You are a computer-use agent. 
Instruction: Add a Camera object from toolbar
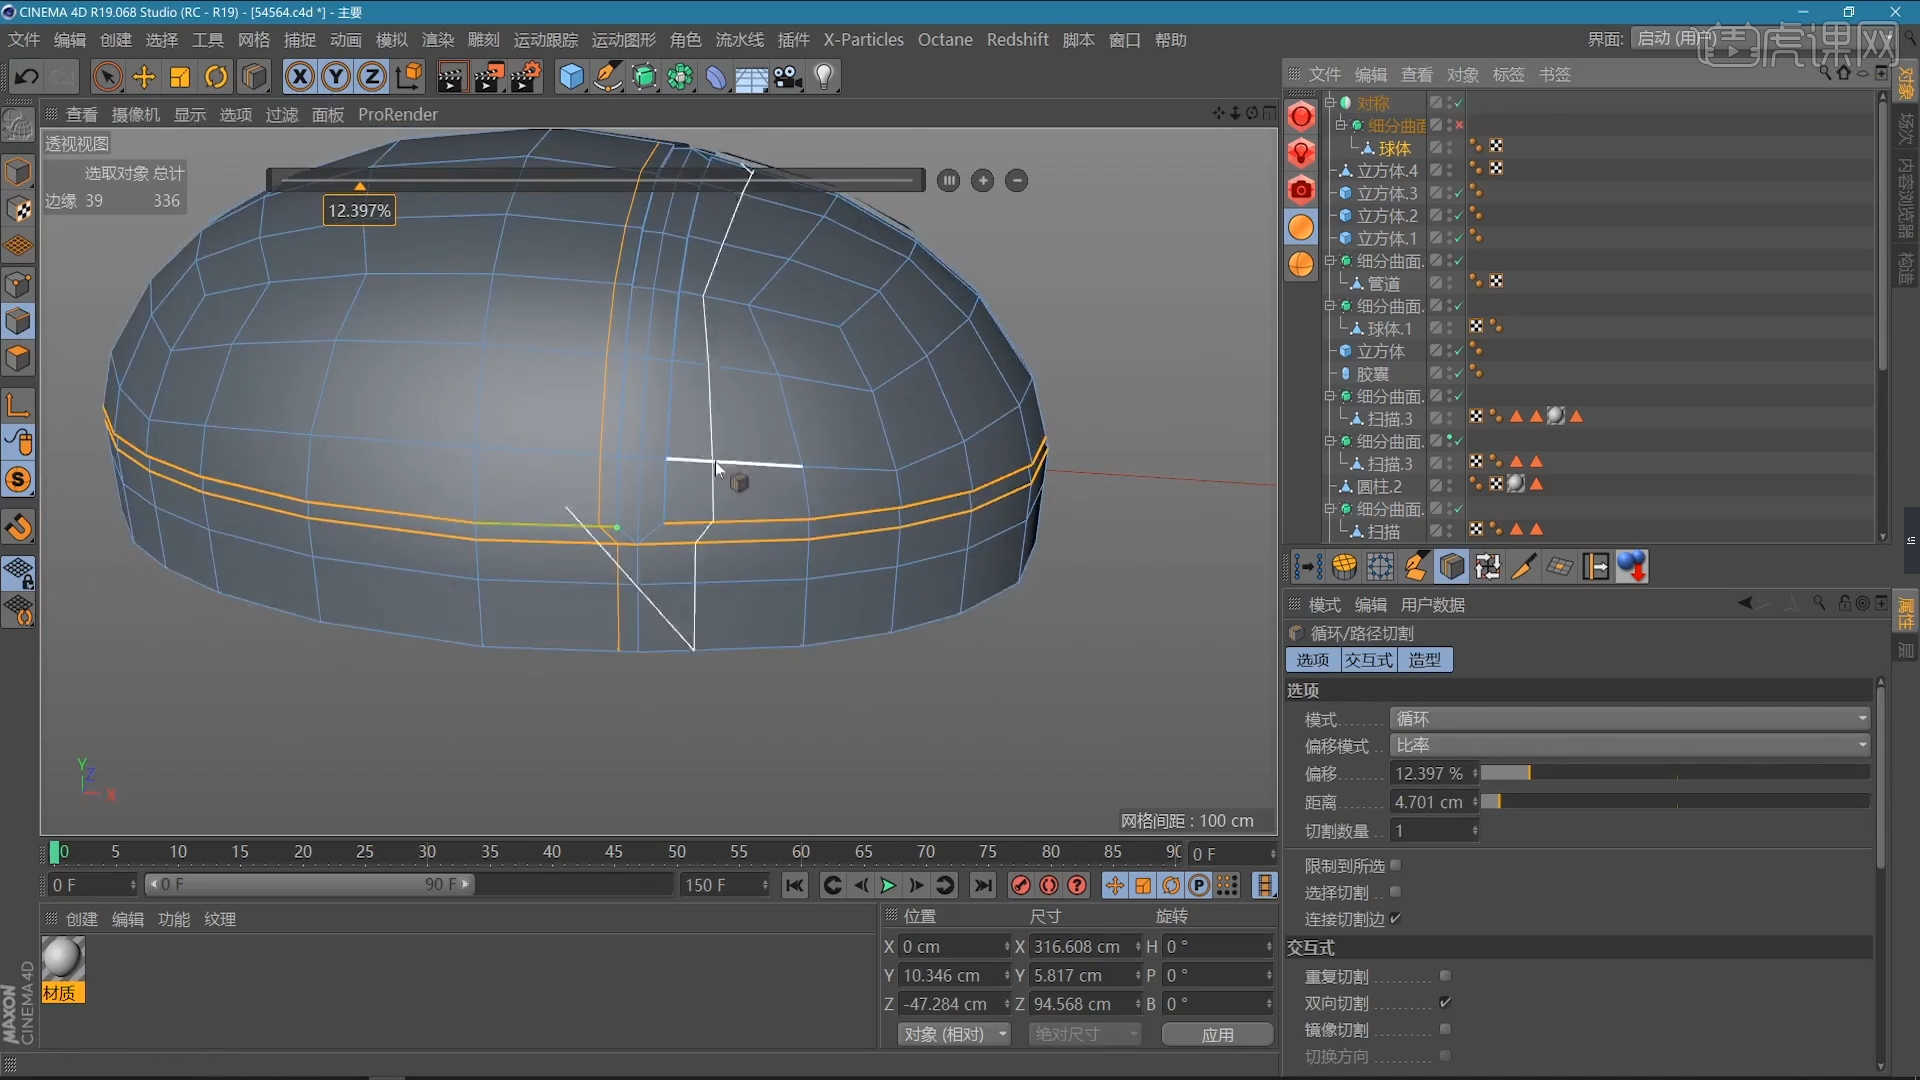point(788,77)
